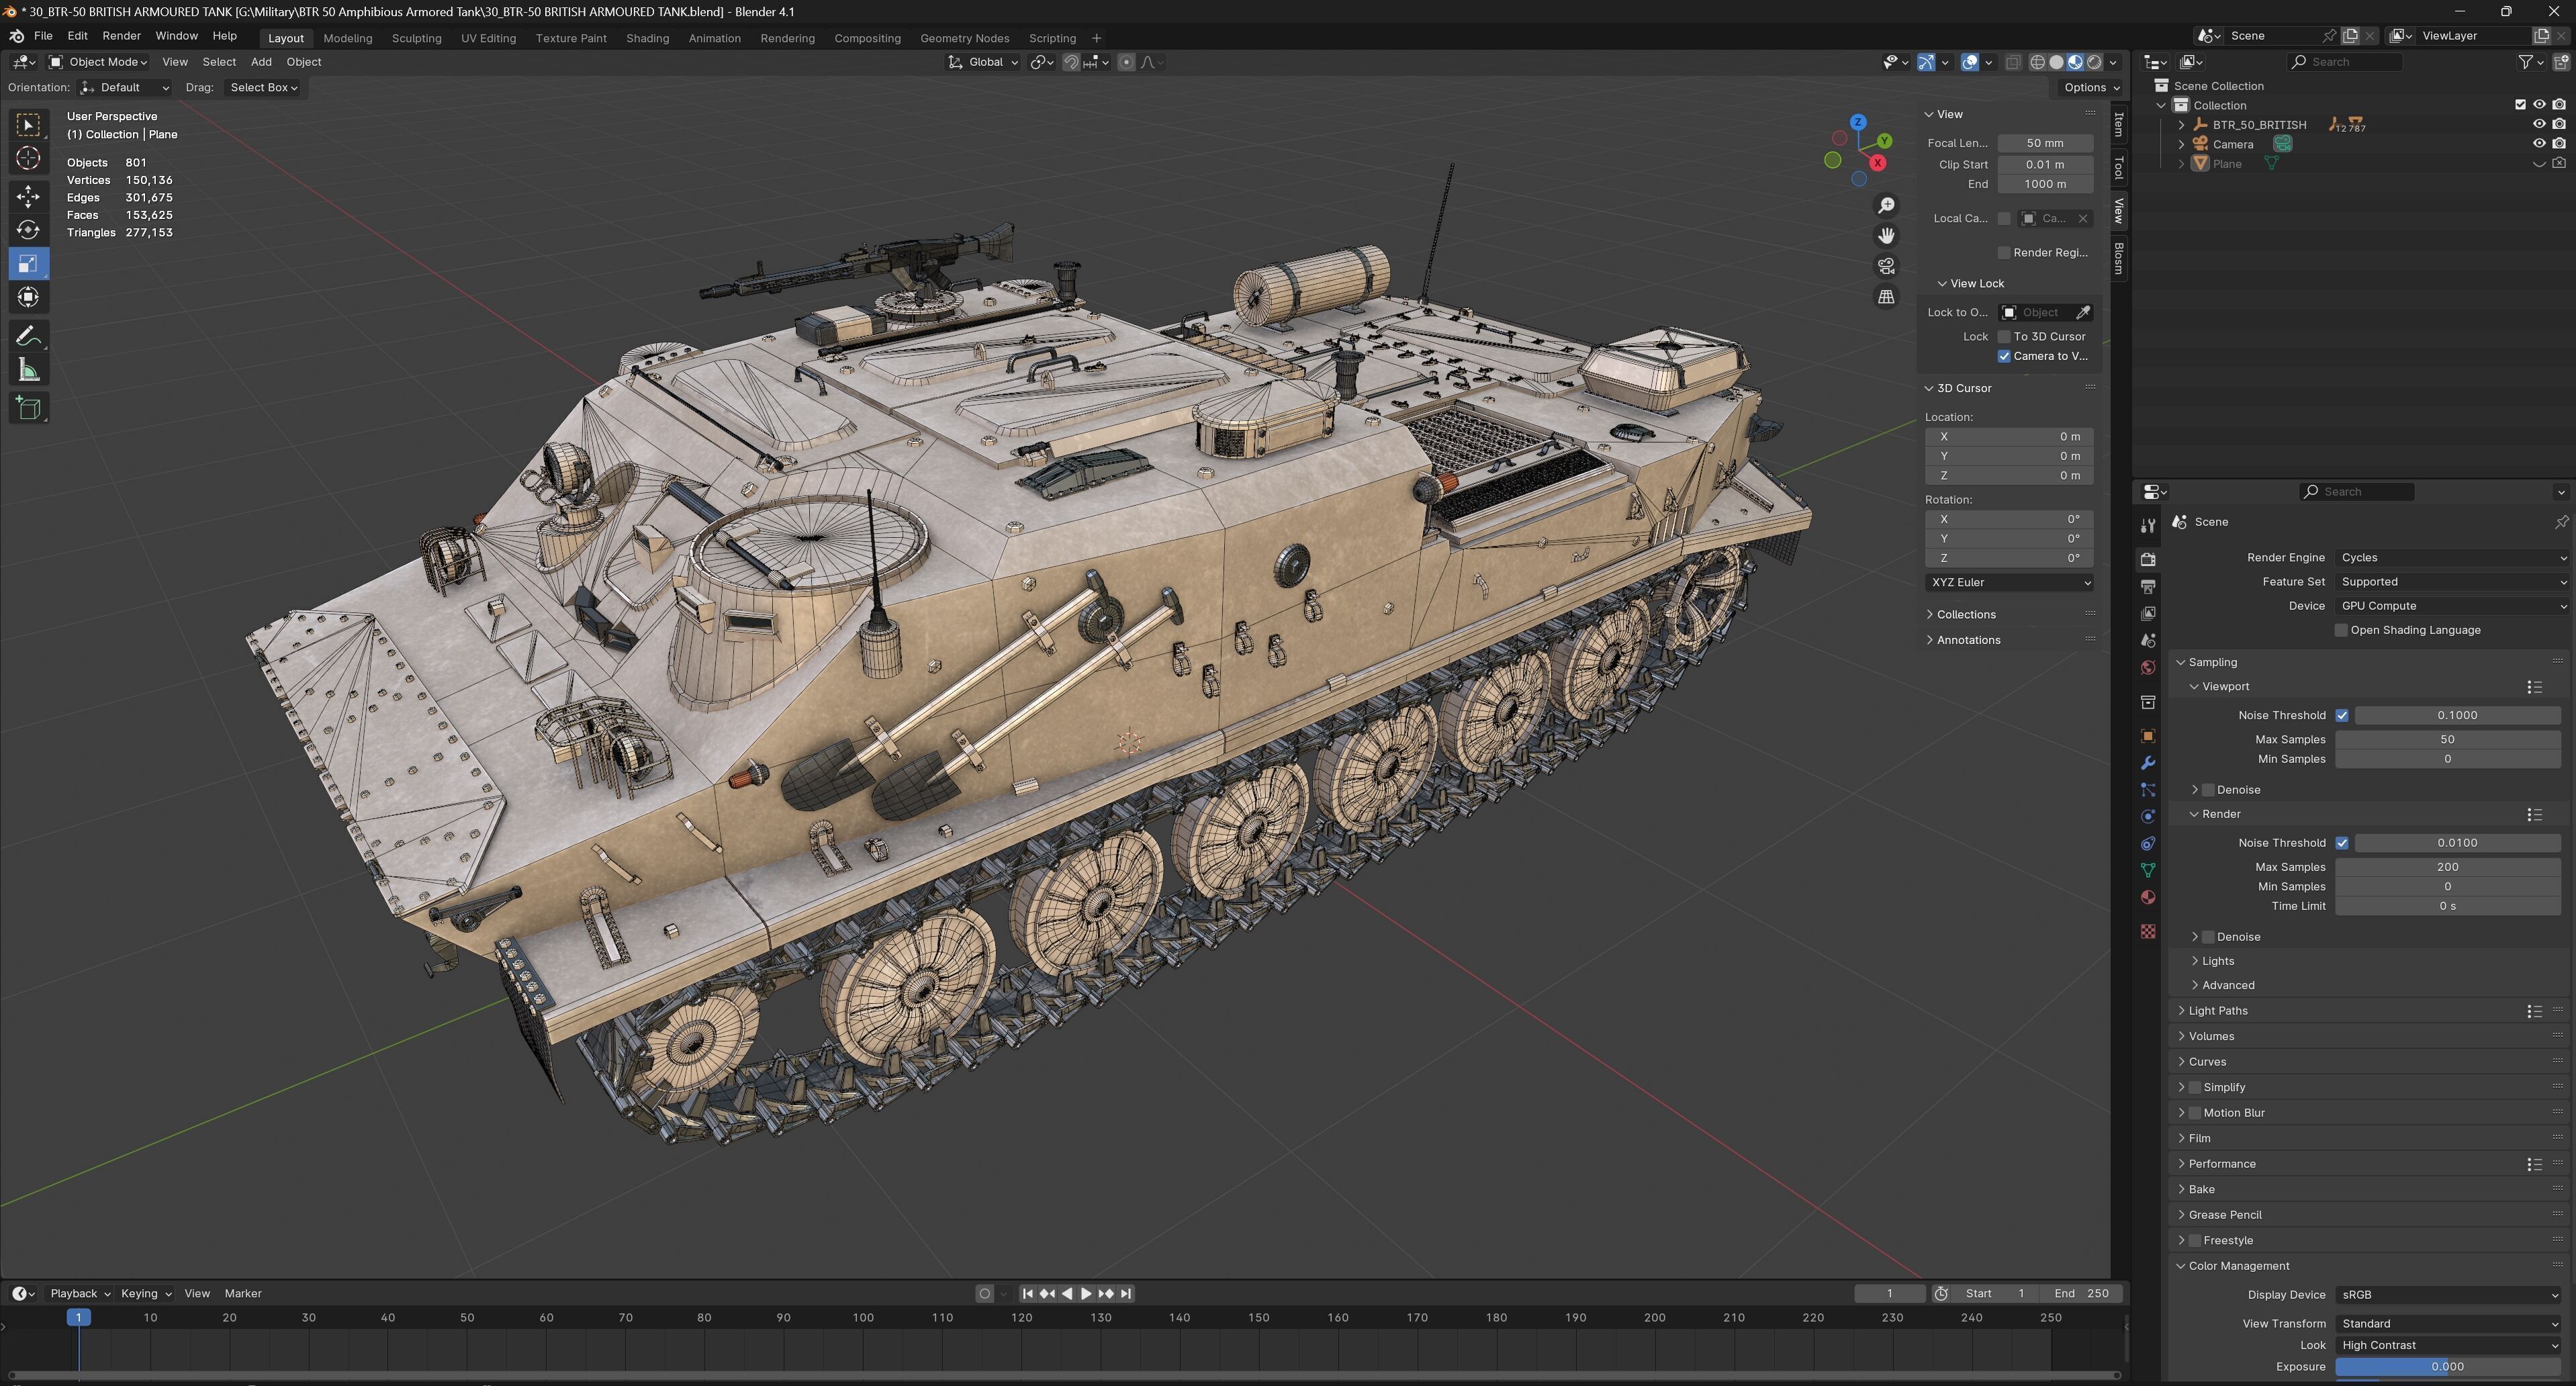Open the View Layer properties tab icon
The height and width of the screenshot is (1386, 2576).
tap(2148, 613)
